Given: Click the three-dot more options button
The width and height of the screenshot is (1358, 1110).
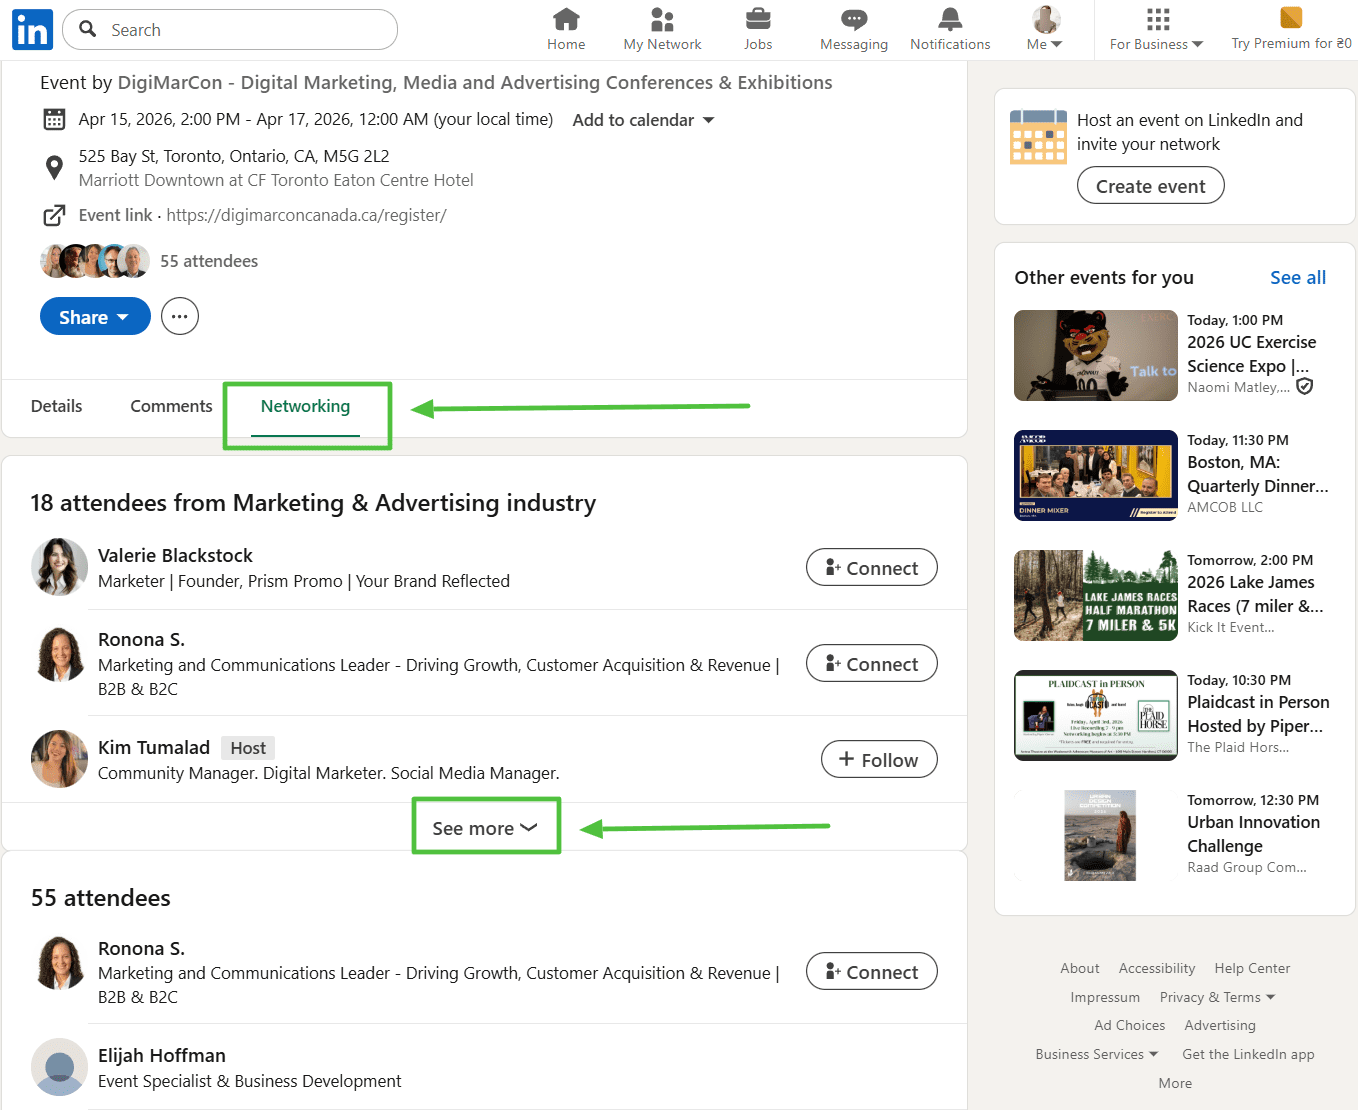Looking at the screenshot, I should [180, 317].
